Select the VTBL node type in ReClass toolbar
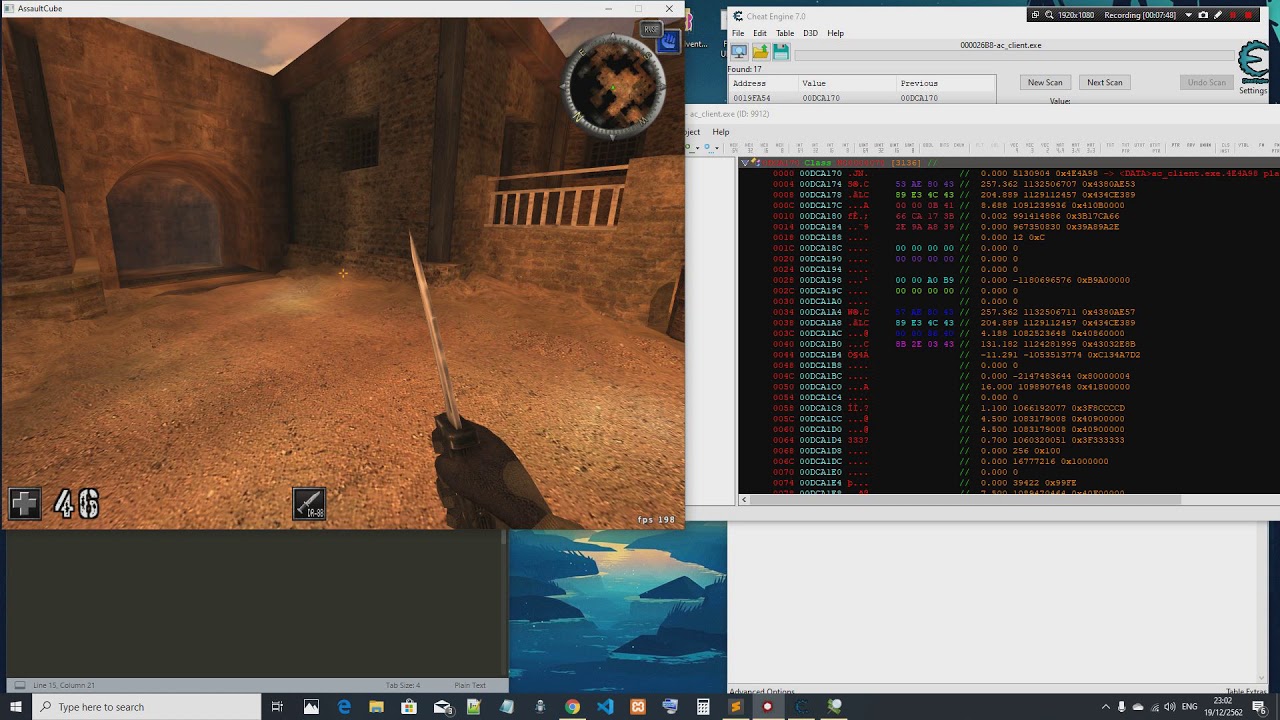This screenshot has width=1280, height=720. click(1243, 145)
